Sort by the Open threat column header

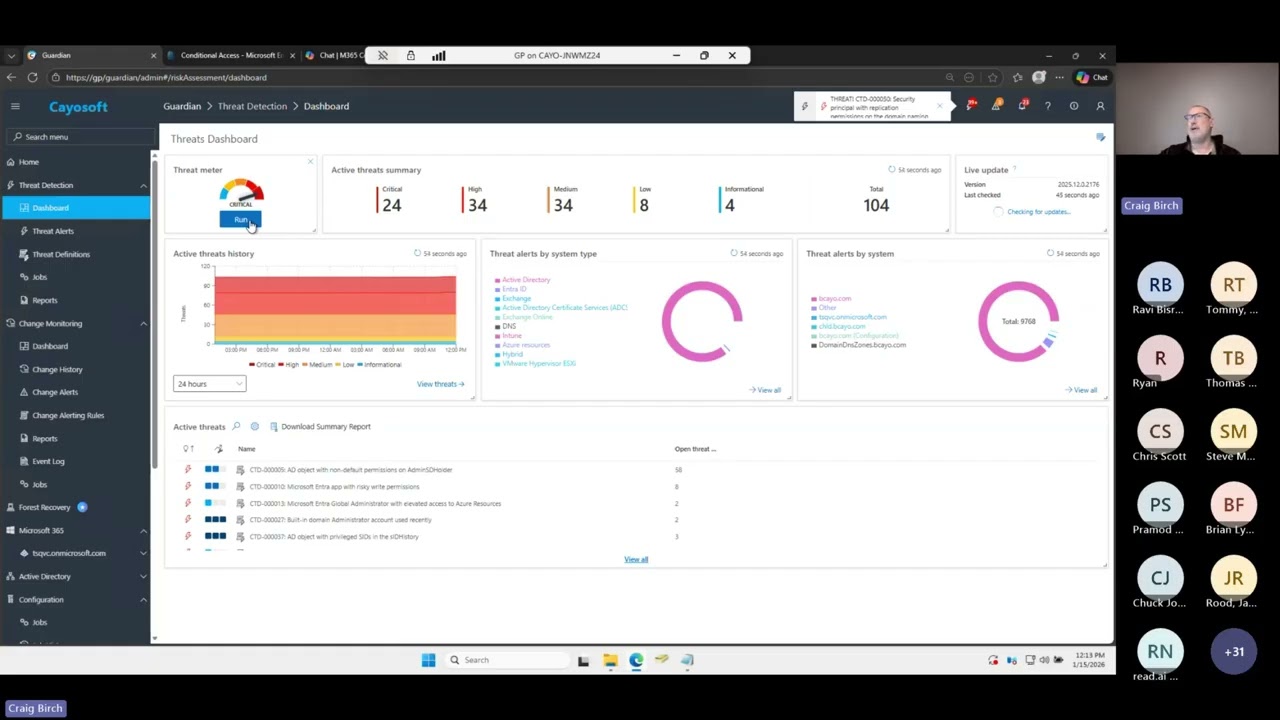coord(695,449)
